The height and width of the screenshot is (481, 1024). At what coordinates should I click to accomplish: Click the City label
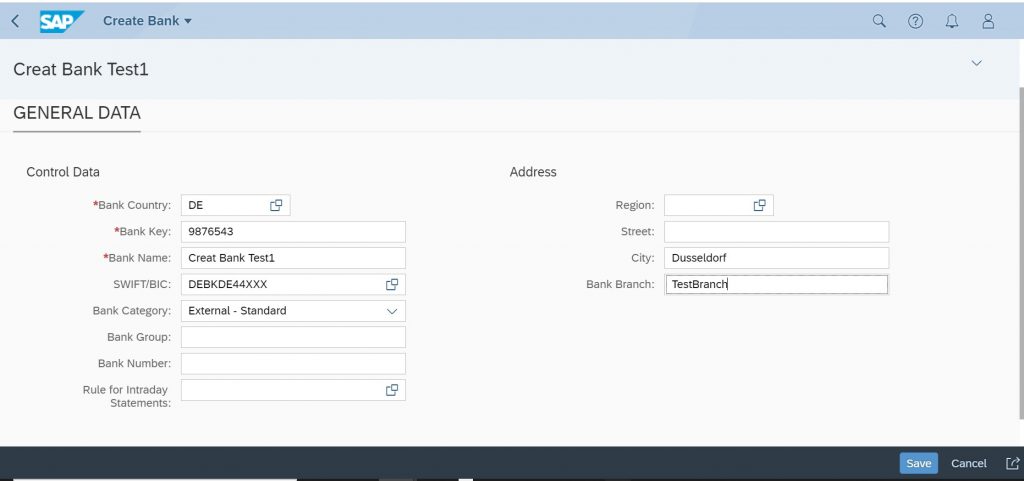[x=643, y=258]
